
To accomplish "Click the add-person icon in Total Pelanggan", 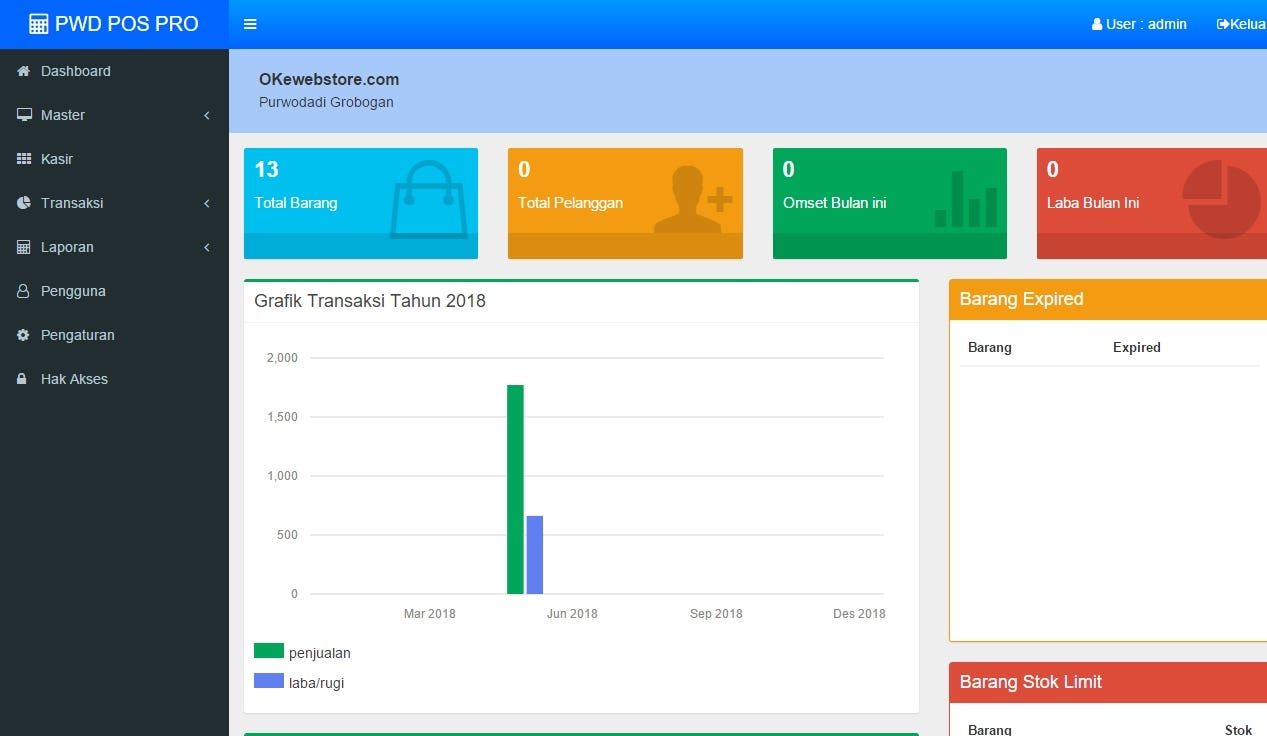I will (693, 200).
